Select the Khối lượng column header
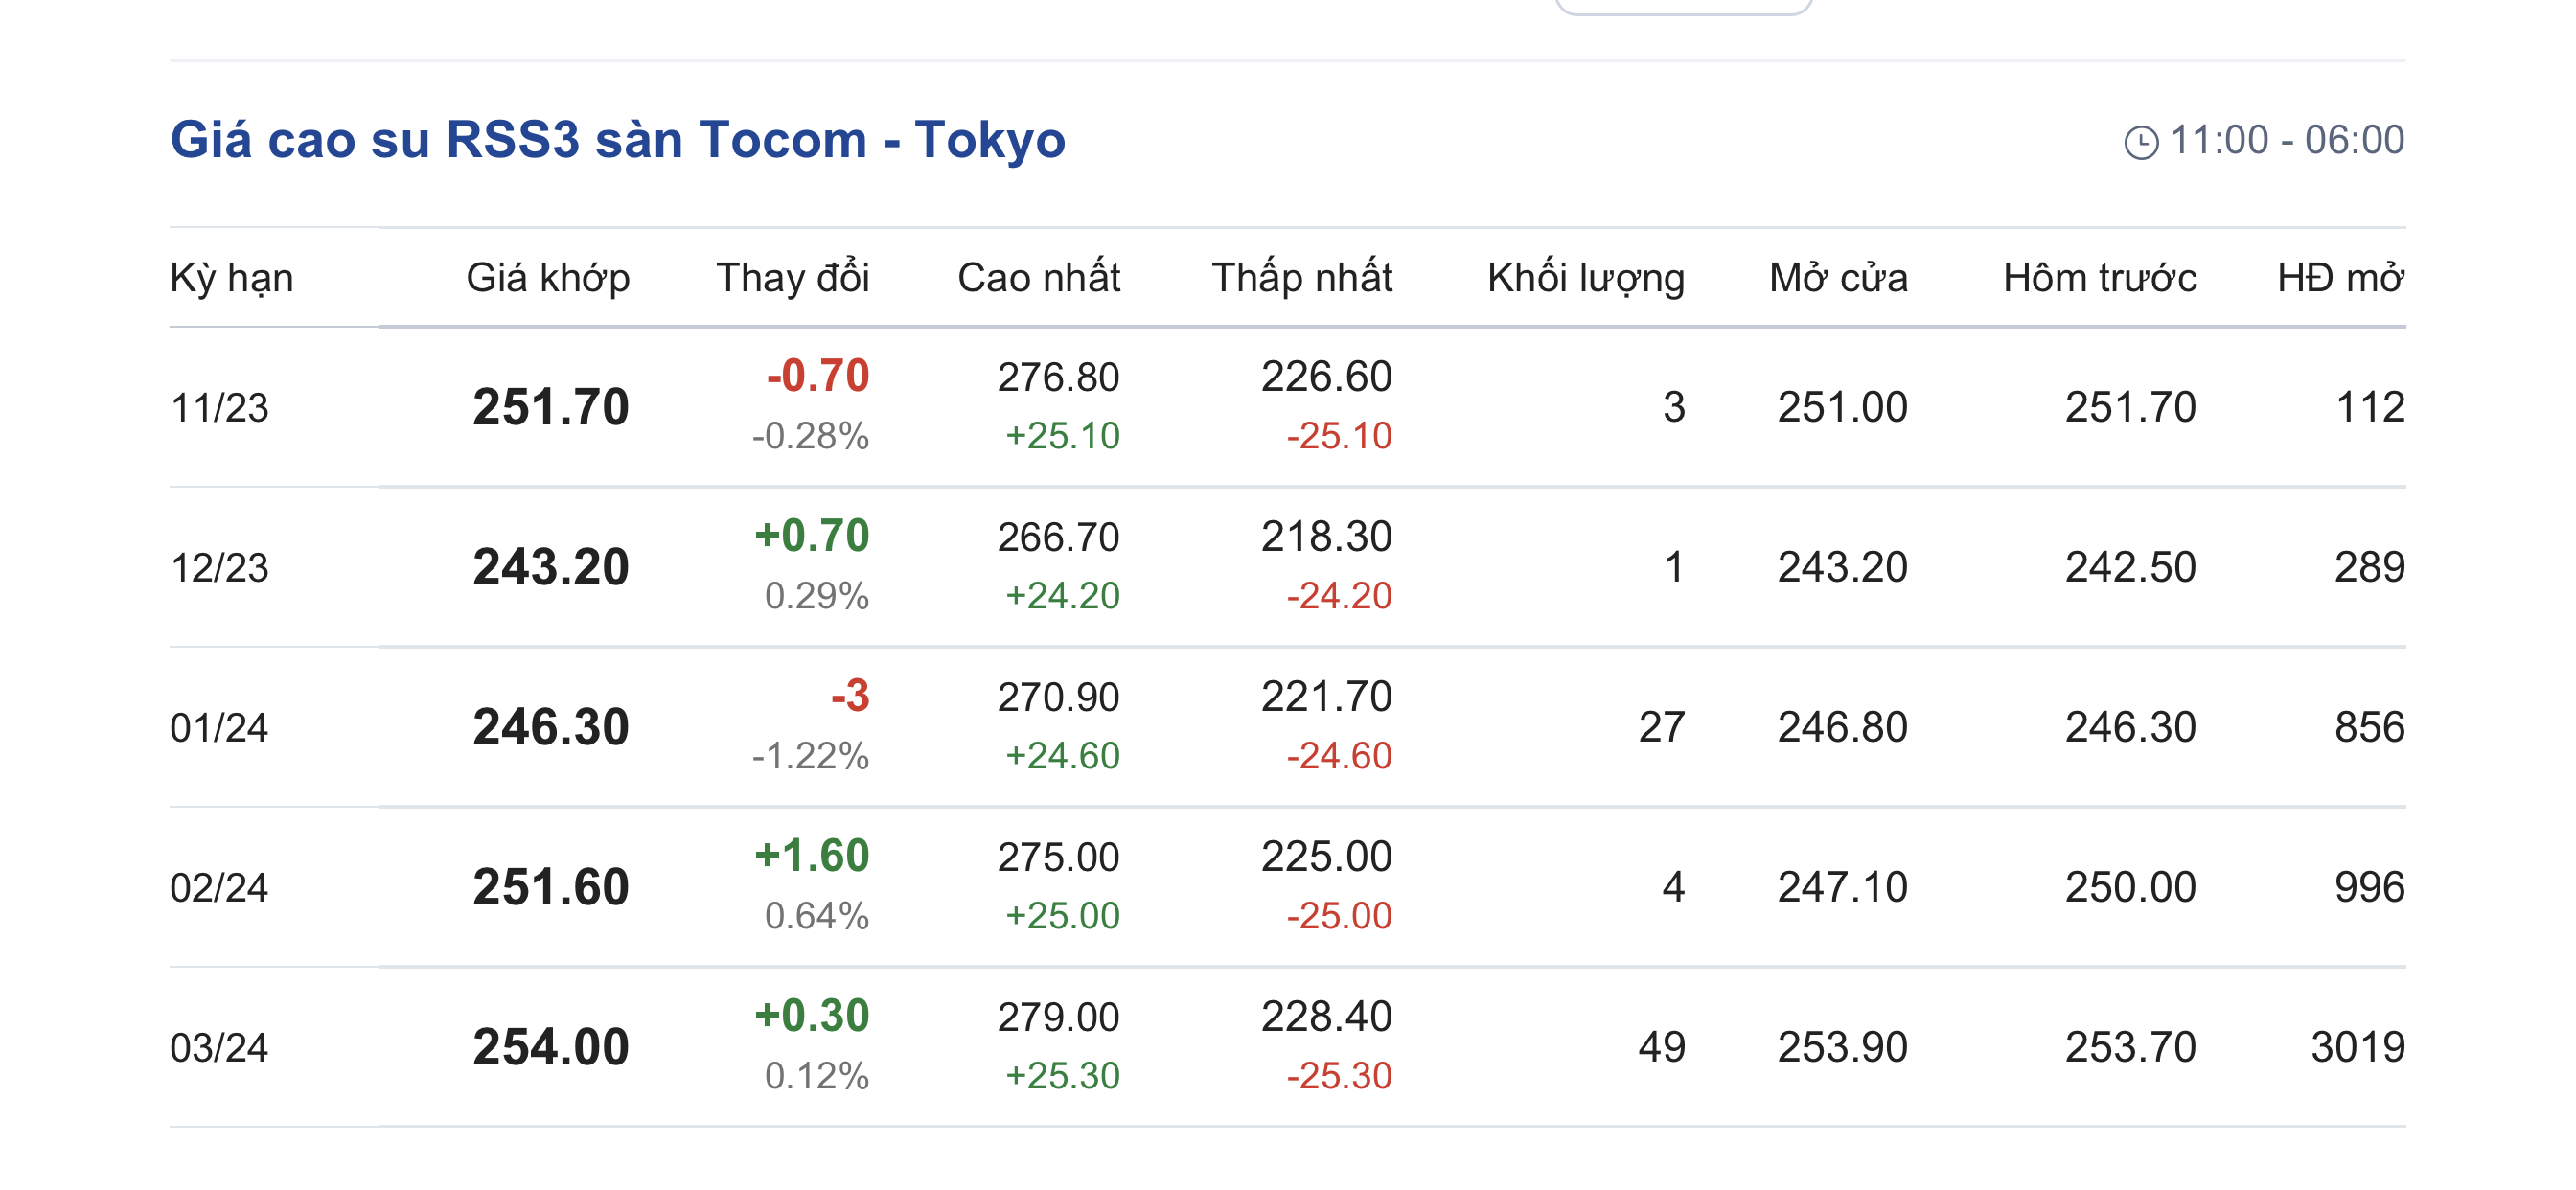The image size is (2576, 1190). coord(1585,277)
